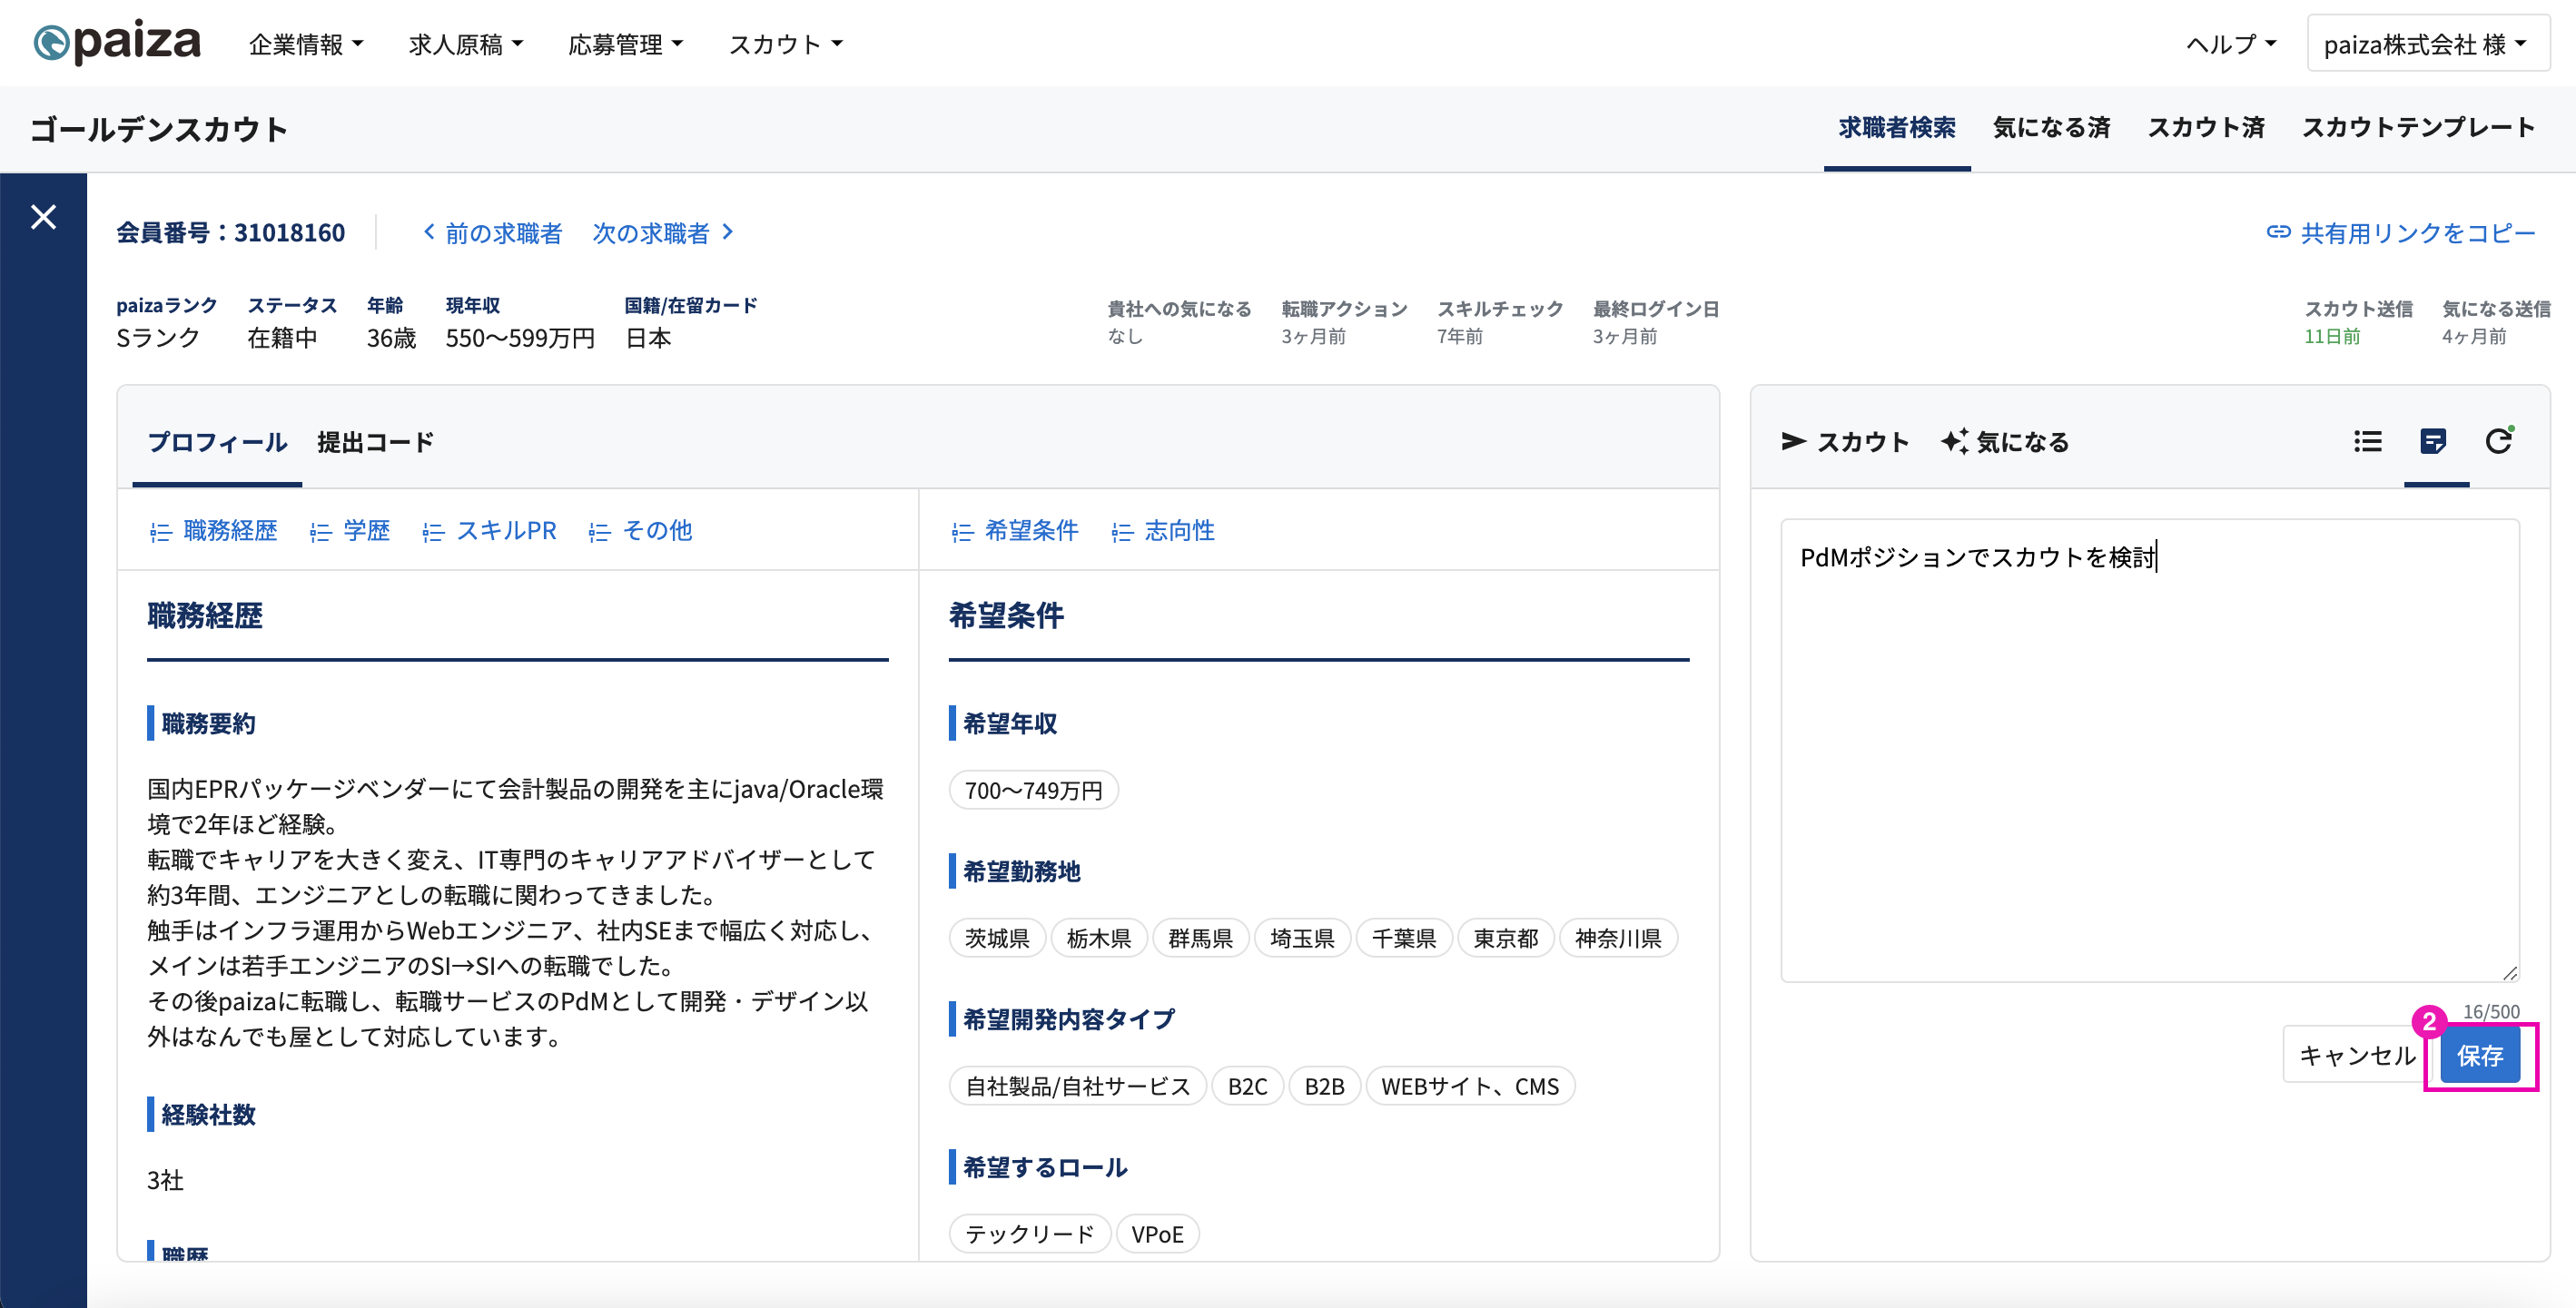Jump to スキルPR section link

pyautogui.click(x=489, y=530)
